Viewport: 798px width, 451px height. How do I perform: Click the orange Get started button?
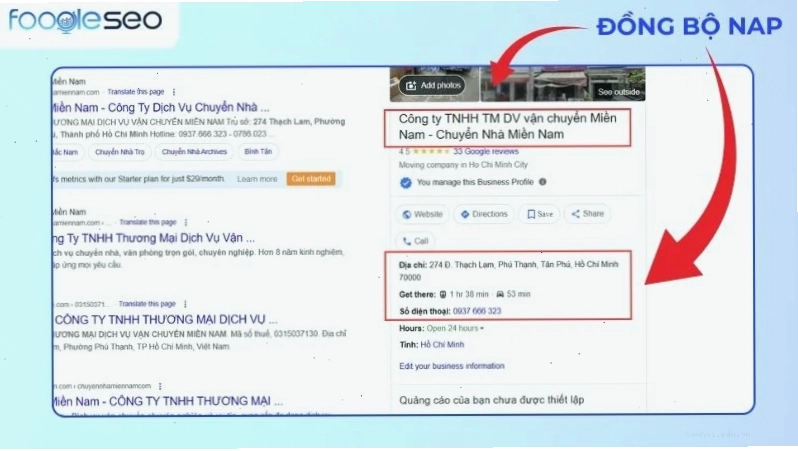click(x=311, y=179)
